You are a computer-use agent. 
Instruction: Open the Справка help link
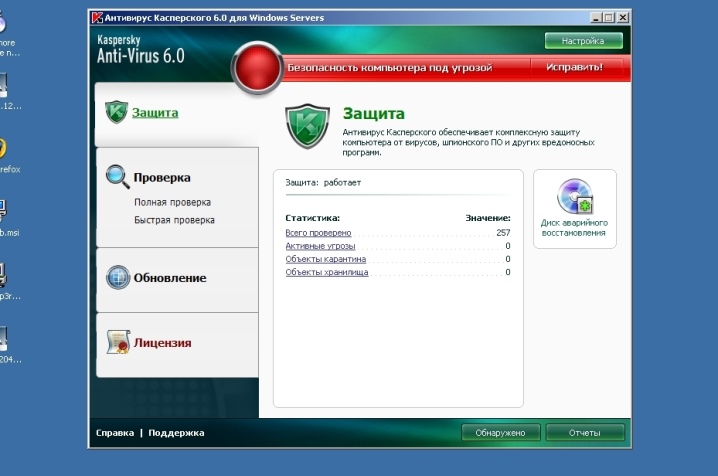coord(115,433)
